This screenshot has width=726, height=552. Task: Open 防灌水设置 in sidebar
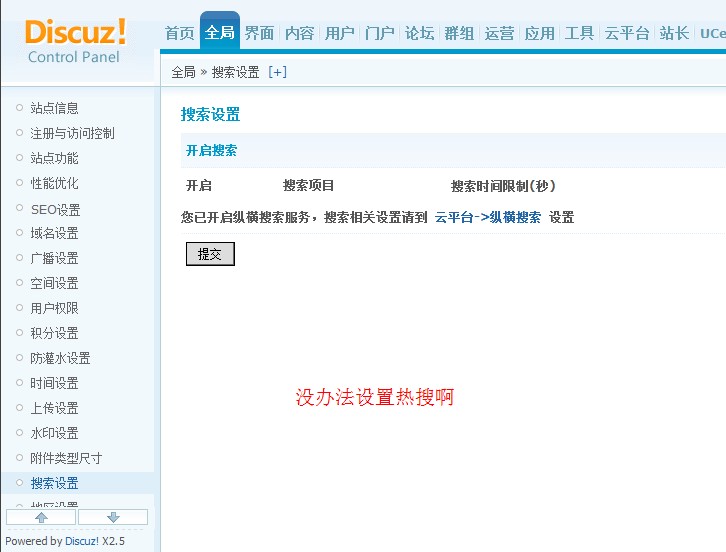pos(60,358)
